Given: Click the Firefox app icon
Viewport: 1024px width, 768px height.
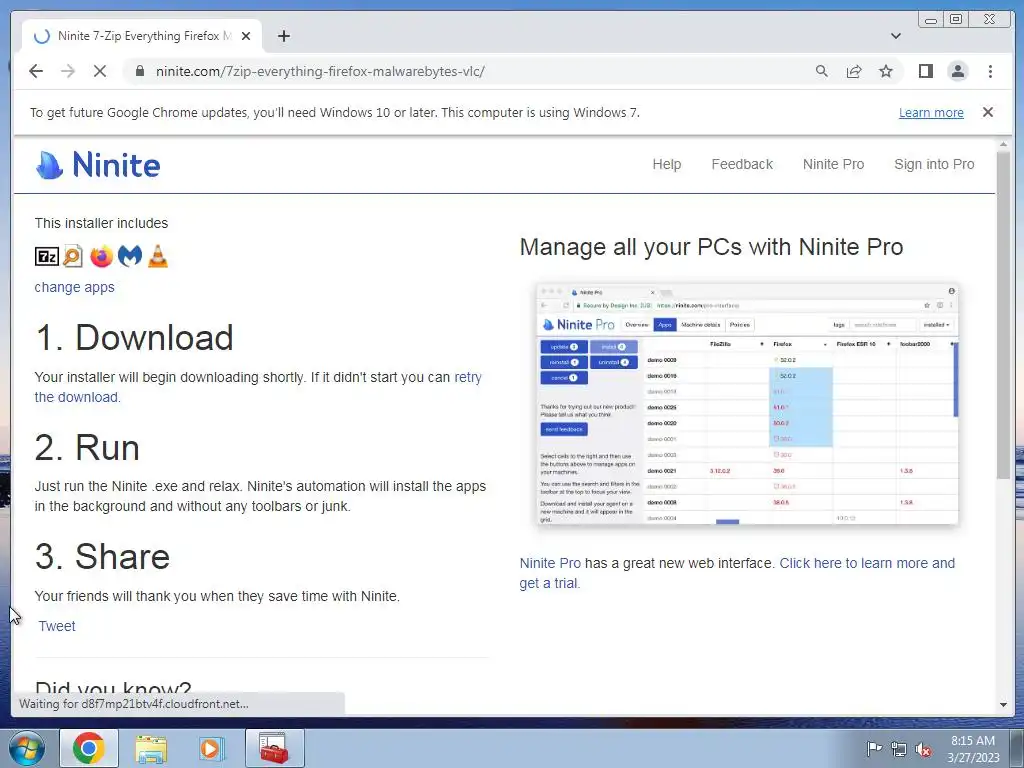Looking at the screenshot, I should [x=101, y=257].
